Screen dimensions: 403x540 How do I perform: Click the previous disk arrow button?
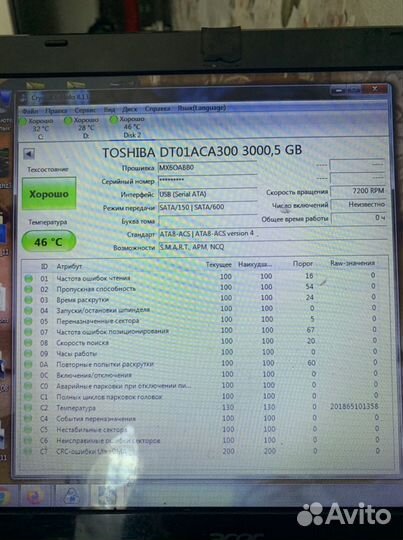click(x=29, y=154)
